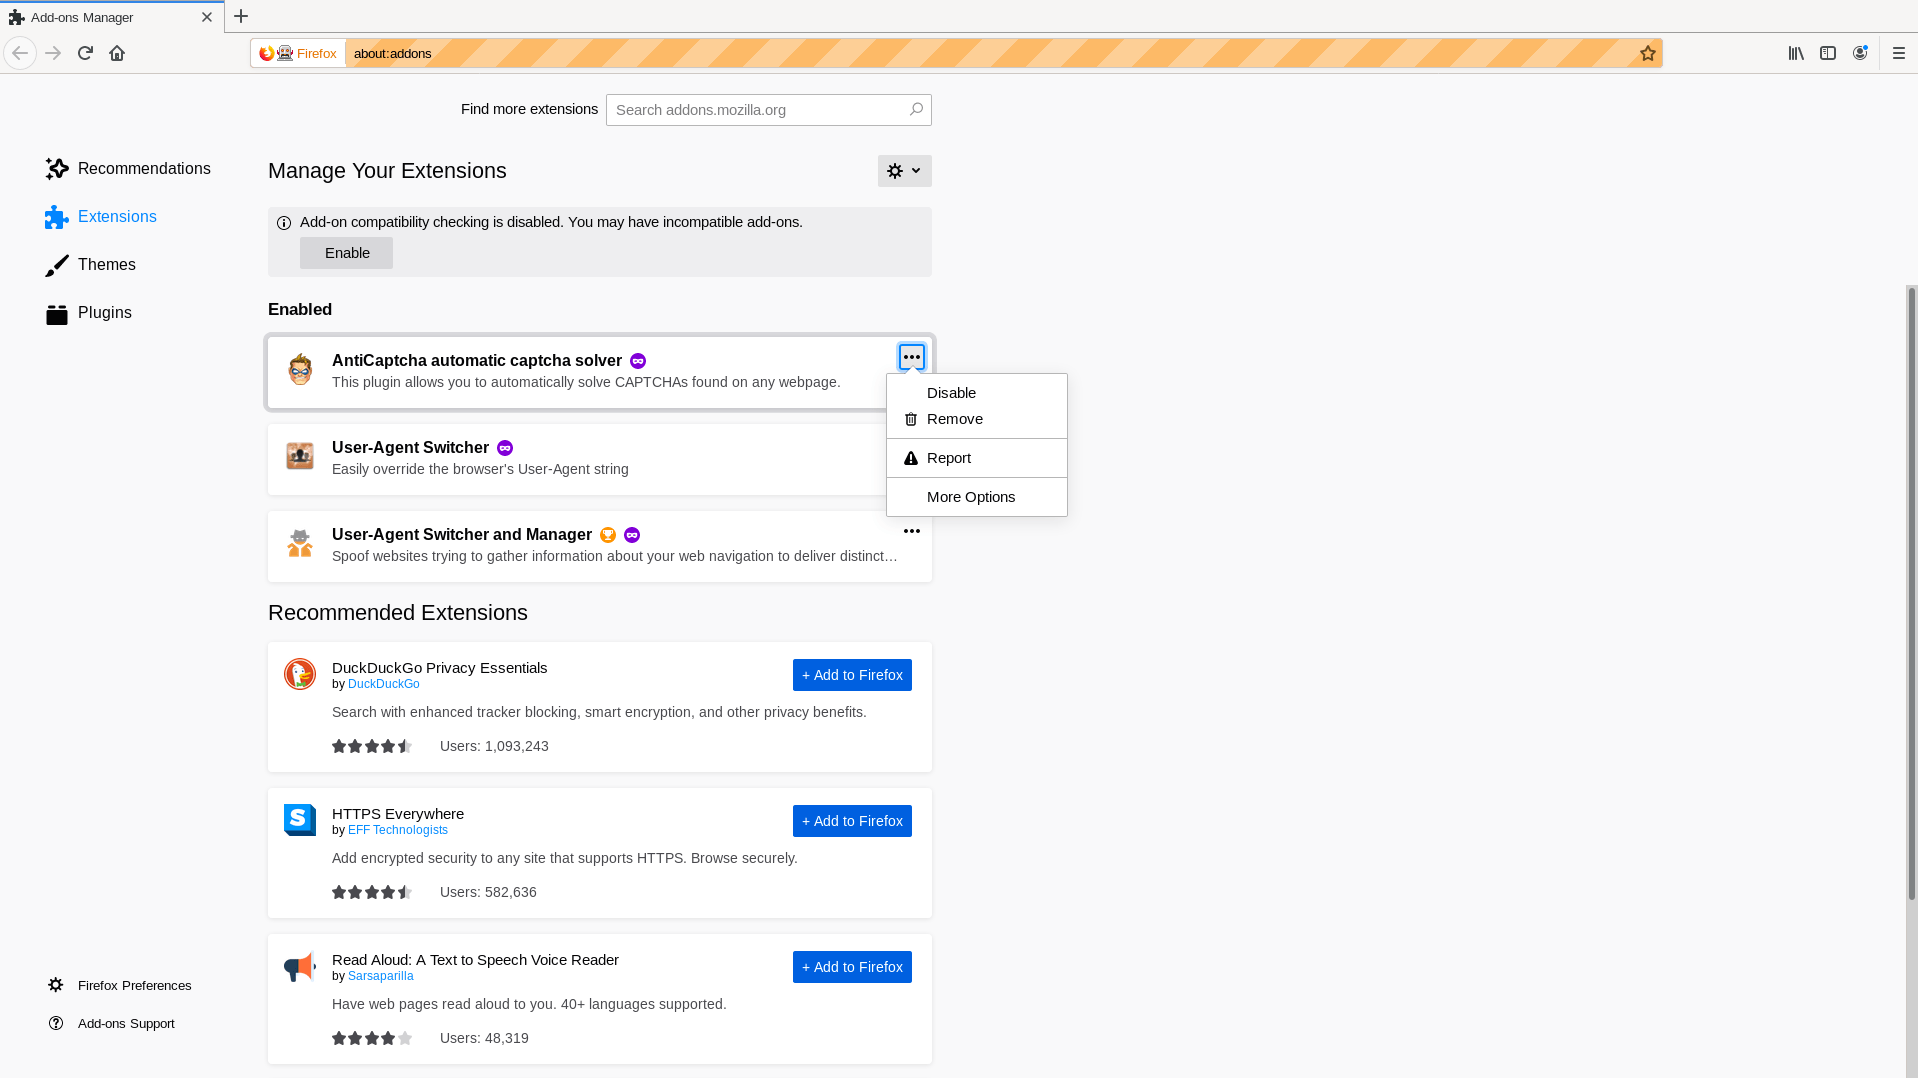The width and height of the screenshot is (1918, 1078).
Task: Open the hamburger application menu
Action: (x=1899, y=53)
